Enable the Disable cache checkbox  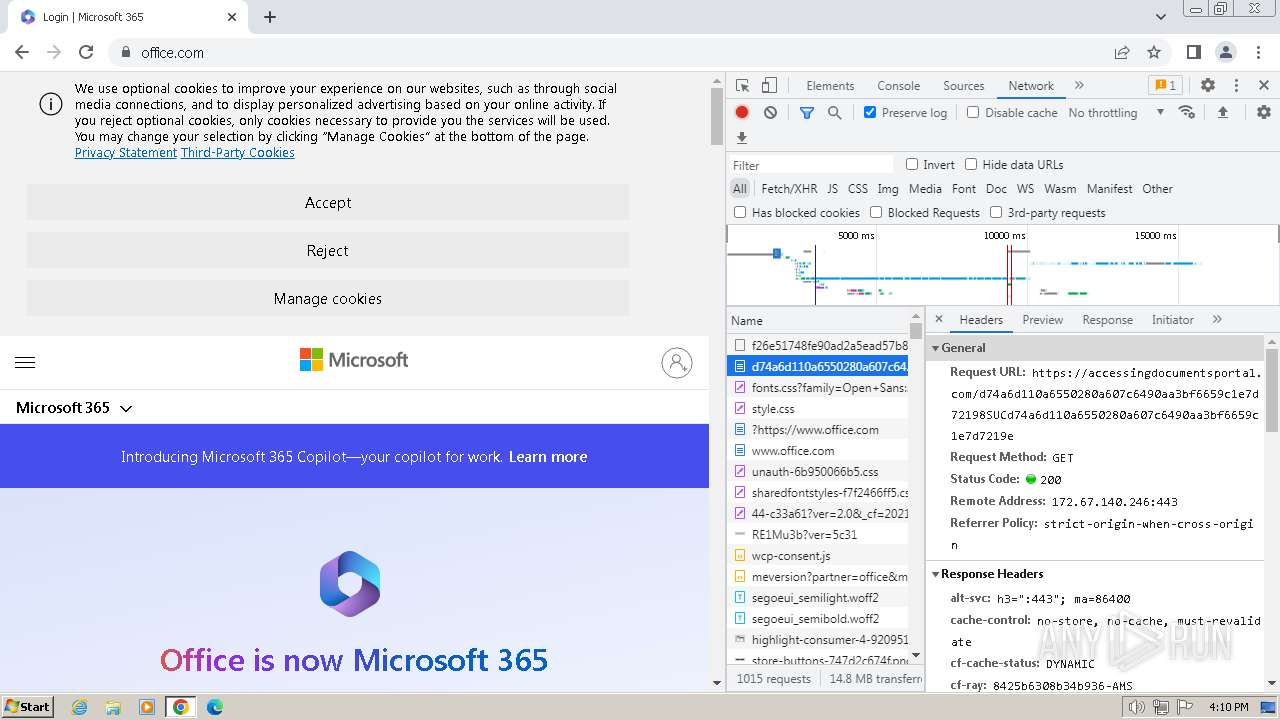973,112
